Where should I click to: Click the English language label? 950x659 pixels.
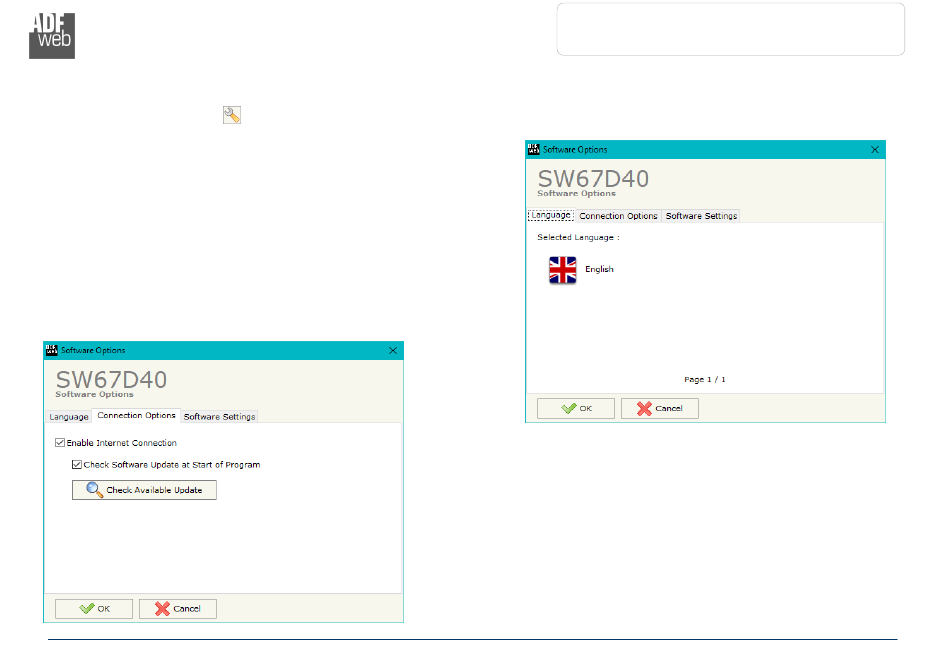pos(599,269)
